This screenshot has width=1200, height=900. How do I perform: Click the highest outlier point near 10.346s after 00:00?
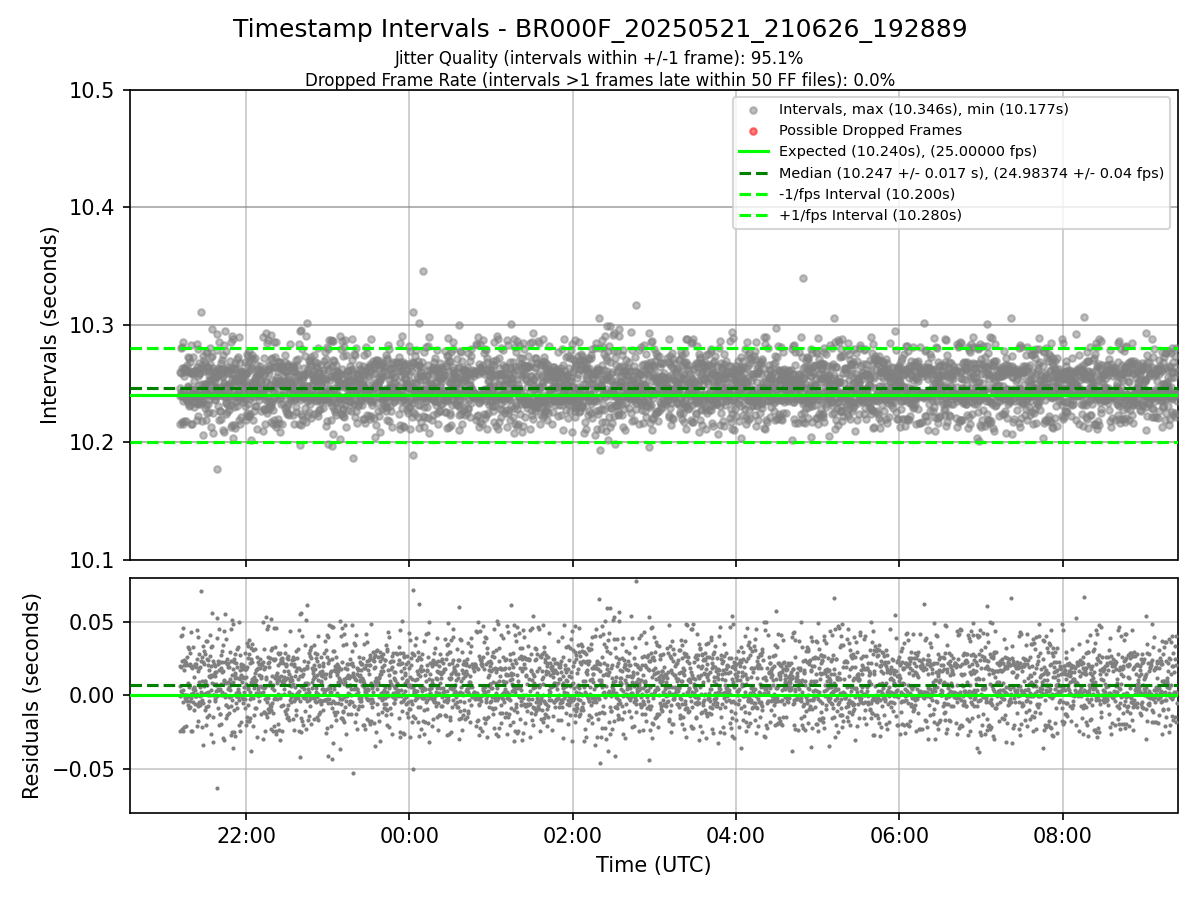423,271
